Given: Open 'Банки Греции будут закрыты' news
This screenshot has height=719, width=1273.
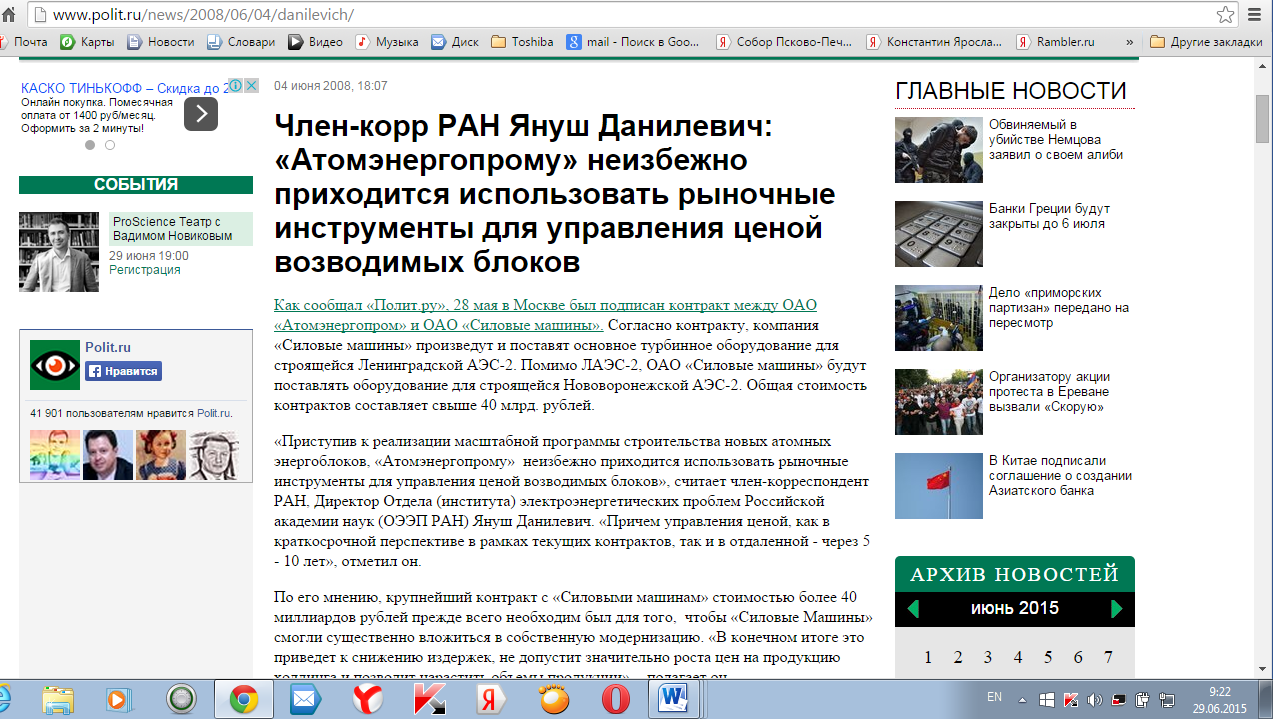Looking at the screenshot, I should point(1049,216).
